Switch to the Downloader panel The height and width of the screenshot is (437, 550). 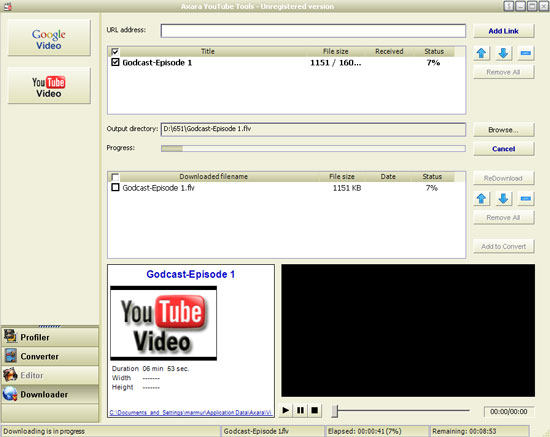pyautogui.click(x=50, y=394)
